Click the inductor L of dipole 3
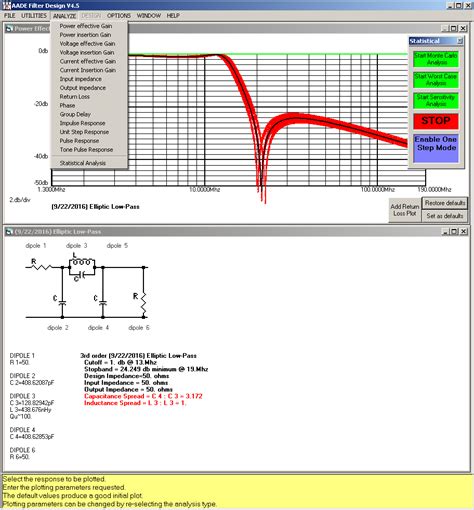The image size is (474, 510). pyautogui.click(x=82, y=262)
